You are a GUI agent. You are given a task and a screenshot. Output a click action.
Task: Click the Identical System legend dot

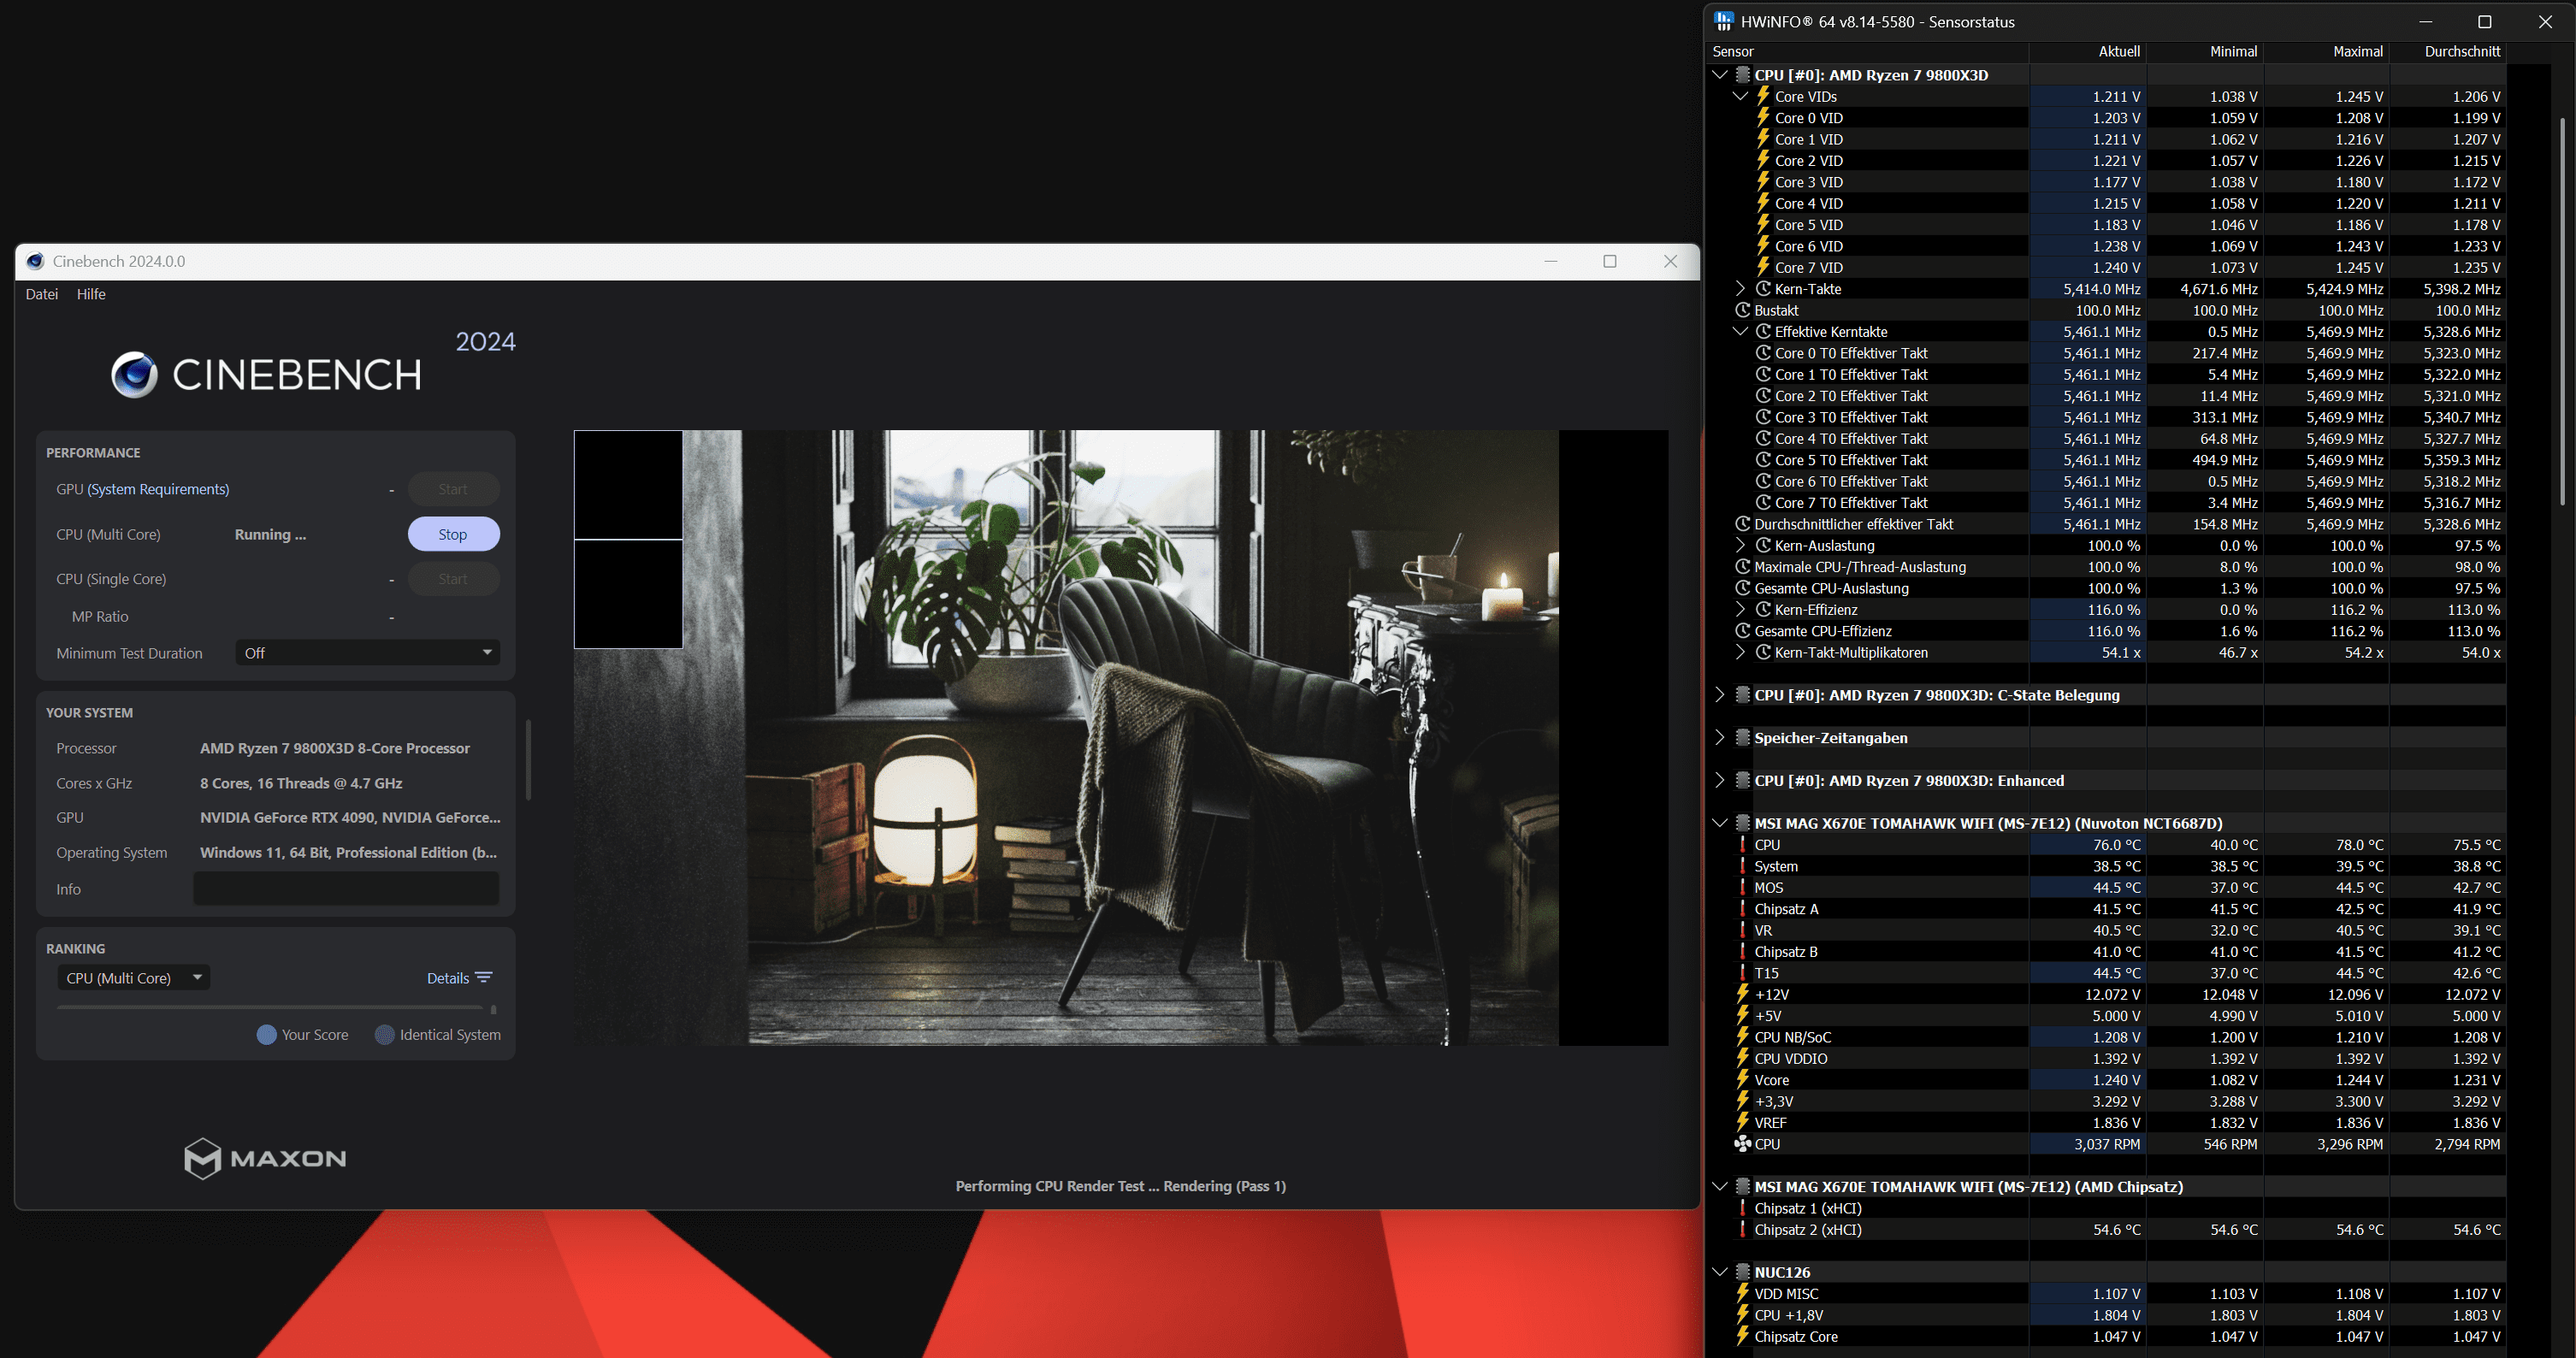384,1035
